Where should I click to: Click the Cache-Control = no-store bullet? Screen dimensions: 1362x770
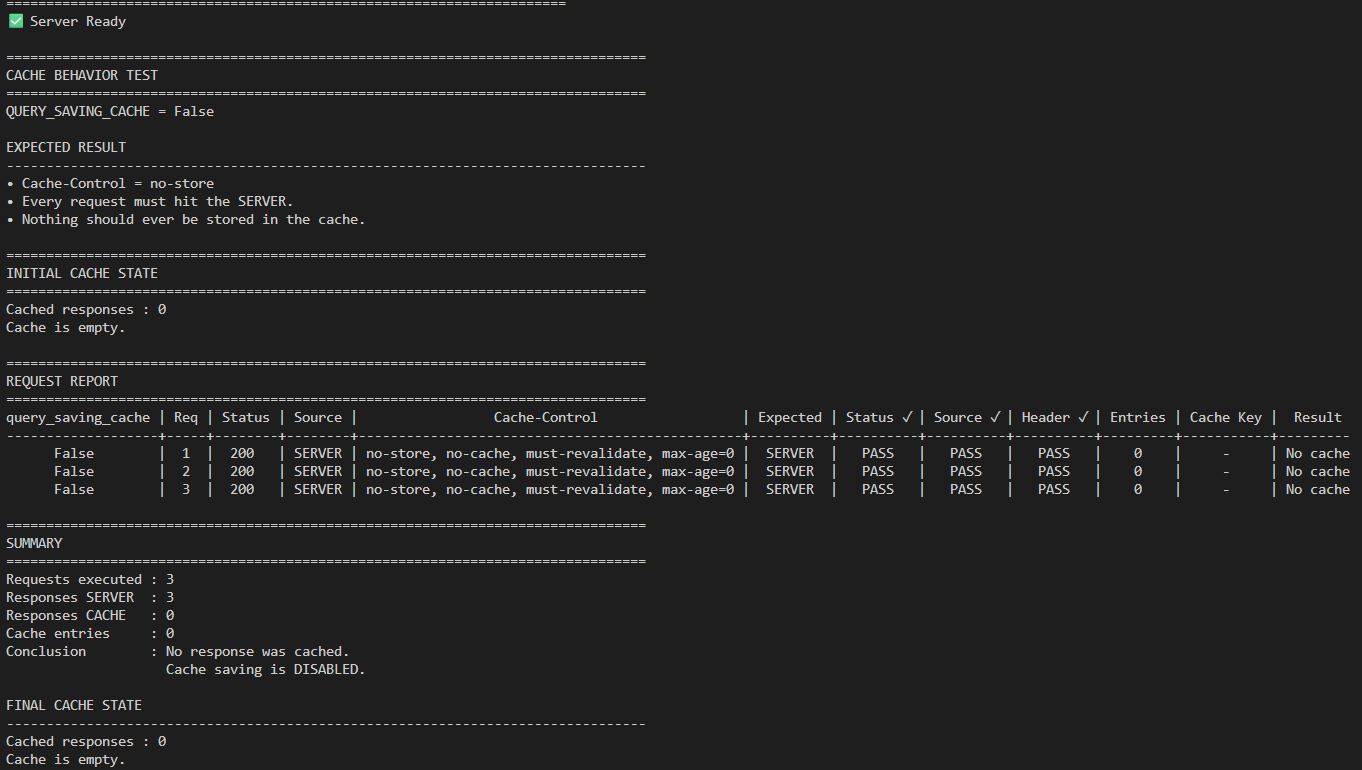pos(110,183)
